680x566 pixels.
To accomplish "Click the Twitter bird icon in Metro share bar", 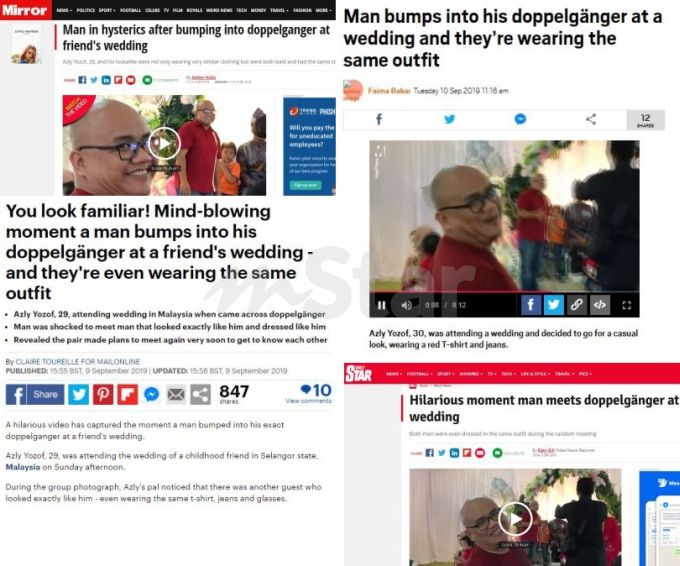I will (x=450, y=119).
